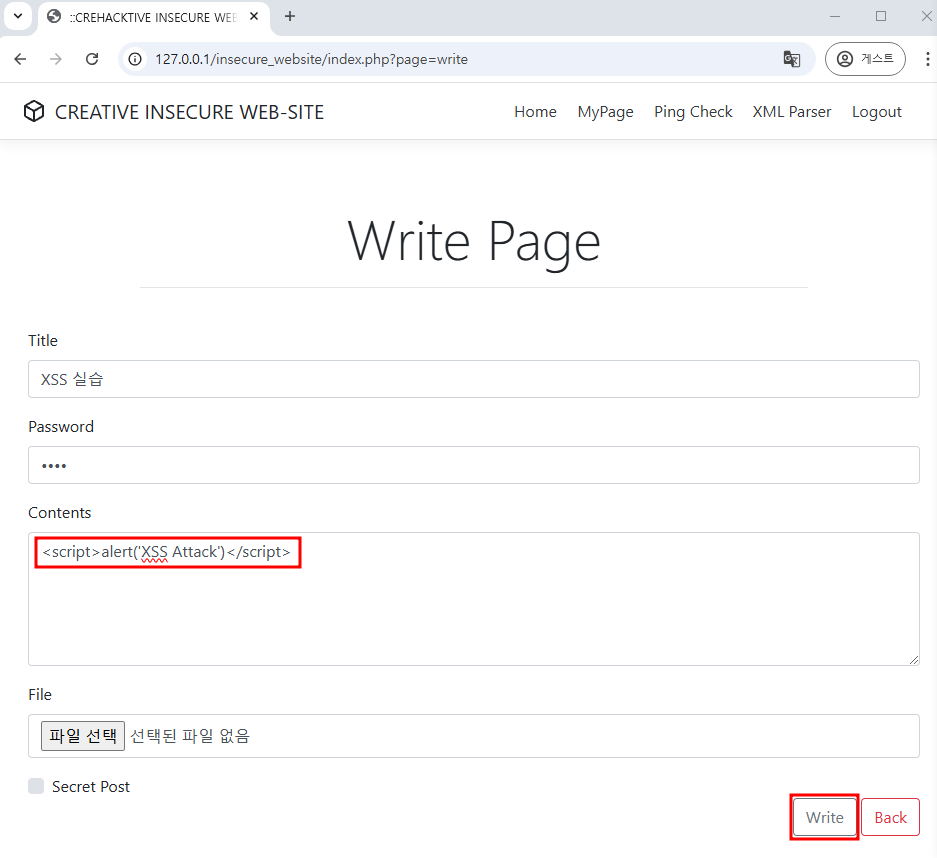Click Logout in navigation
937x858 pixels.
(x=876, y=112)
